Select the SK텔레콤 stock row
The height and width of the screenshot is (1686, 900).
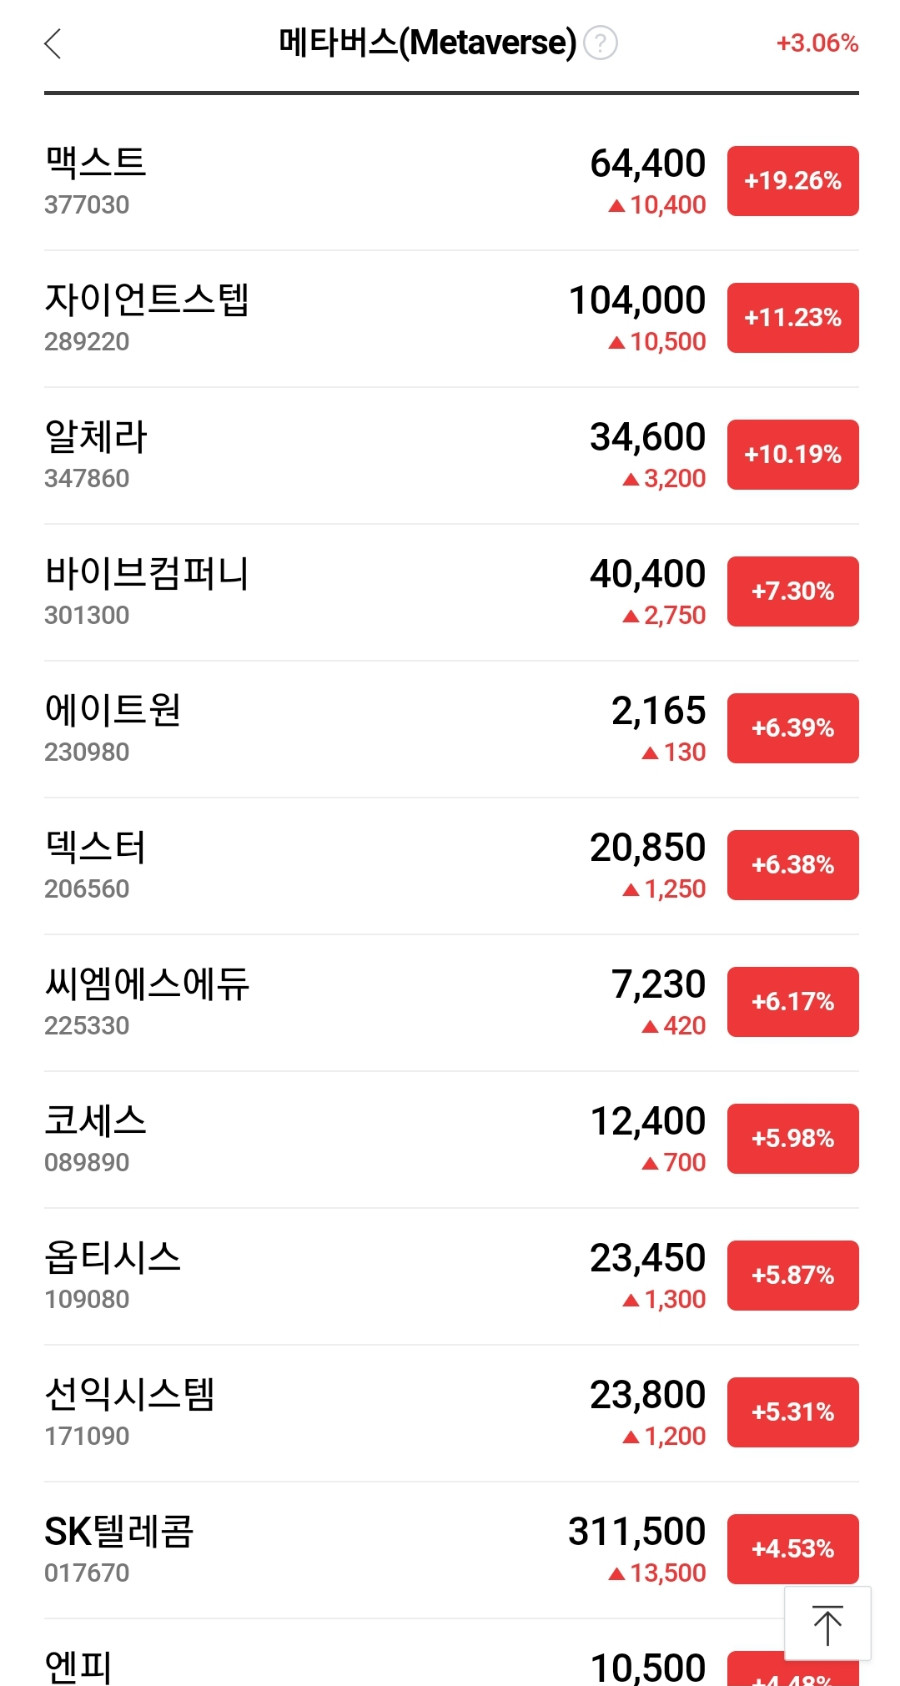point(451,1551)
